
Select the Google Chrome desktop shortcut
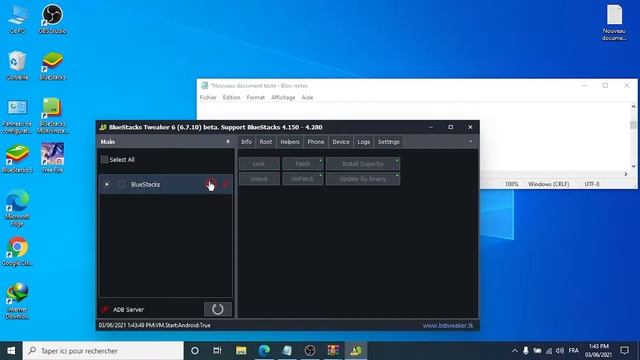pos(17,251)
